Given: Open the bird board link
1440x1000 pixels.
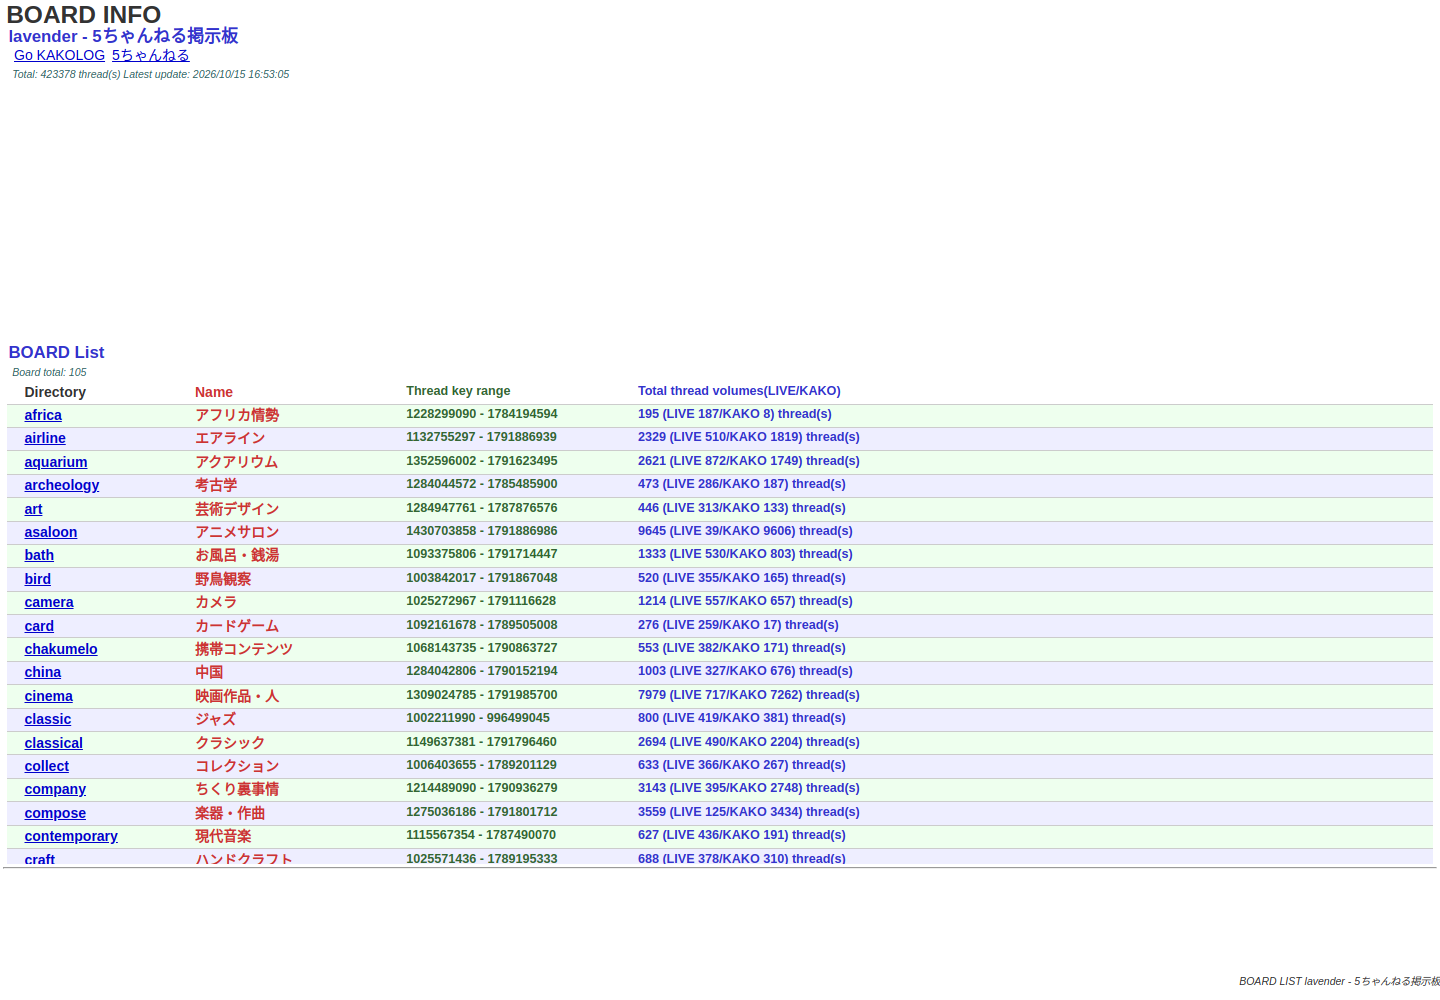Looking at the screenshot, I should pos(38,579).
